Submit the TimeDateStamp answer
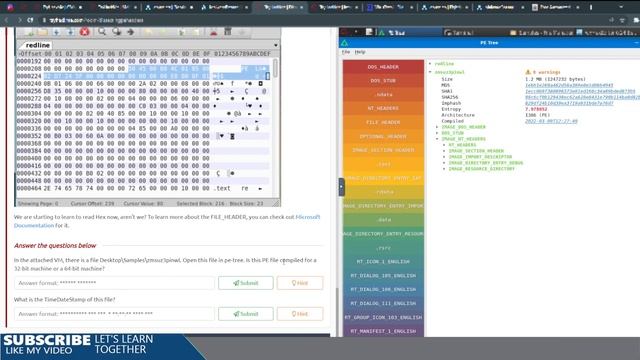640x360 pixels. tap(246, 314)
